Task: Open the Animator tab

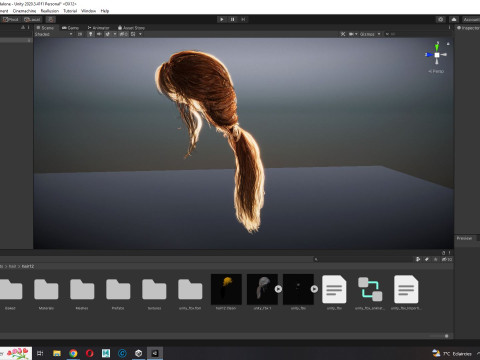Action: tap(98, 28)
